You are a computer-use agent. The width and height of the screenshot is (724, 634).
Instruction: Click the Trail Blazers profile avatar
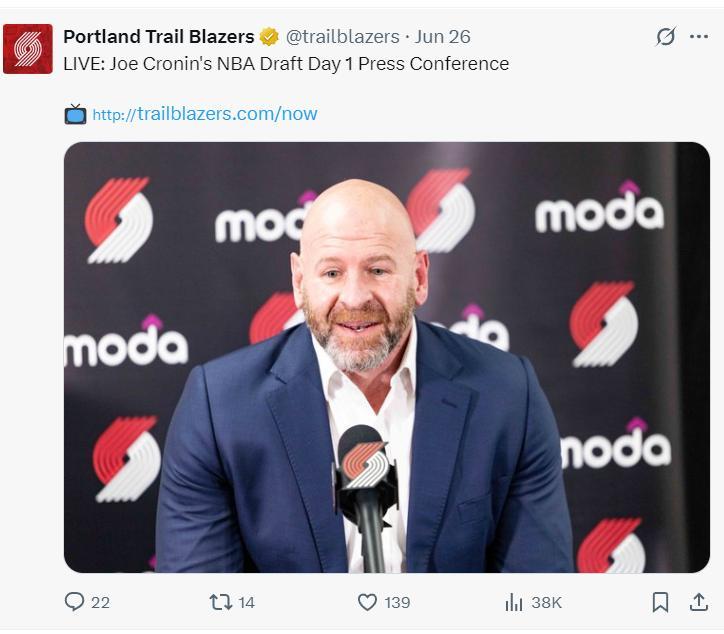tap(27, 49)
